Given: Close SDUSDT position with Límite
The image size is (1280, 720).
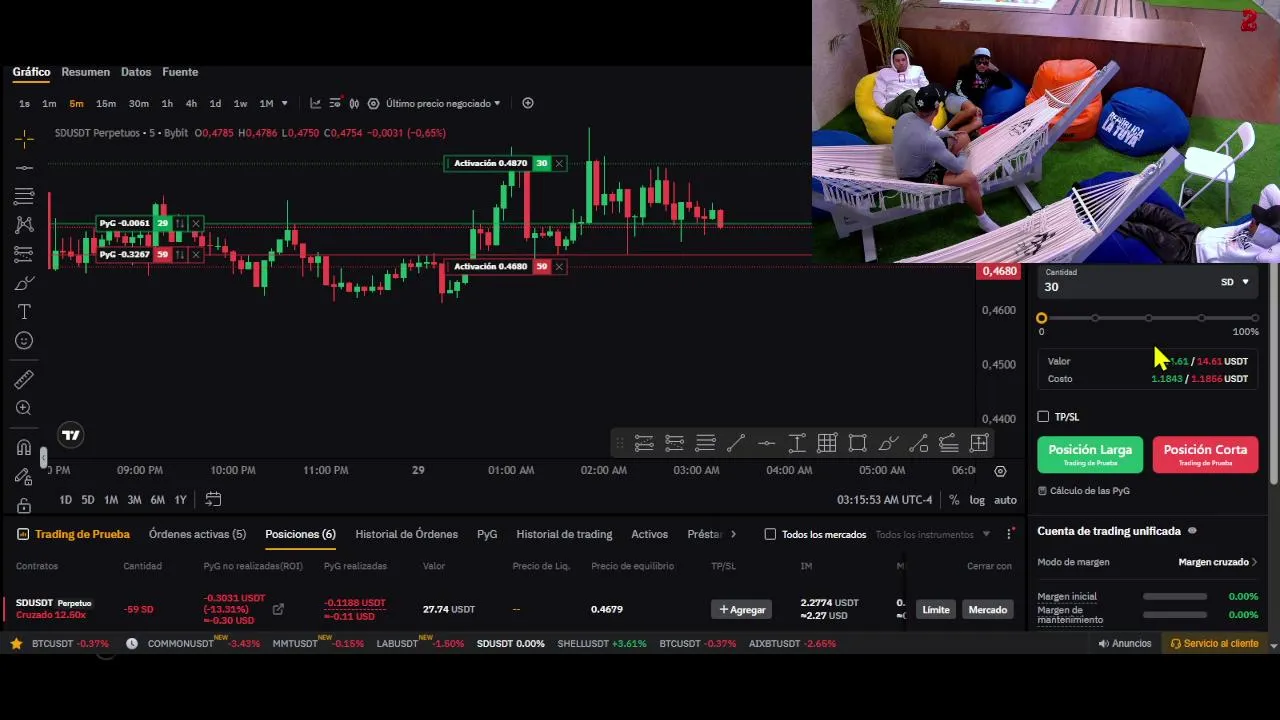Looking at the screenshot, I should (x=936, y=609).
